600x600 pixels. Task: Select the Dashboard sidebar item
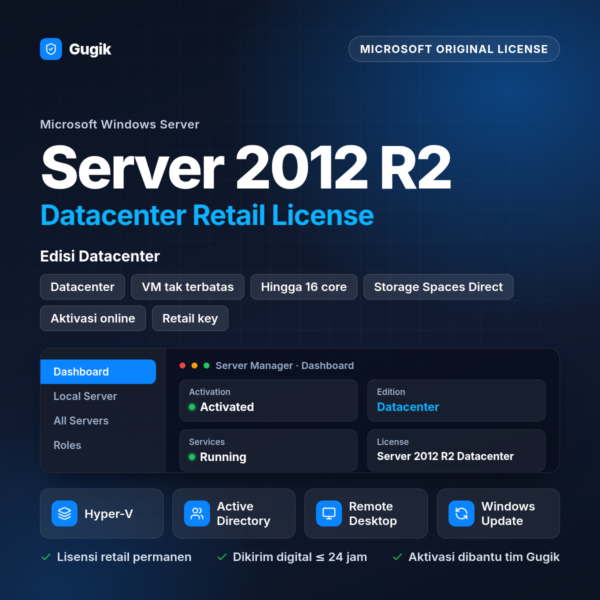tap(98, 372)
